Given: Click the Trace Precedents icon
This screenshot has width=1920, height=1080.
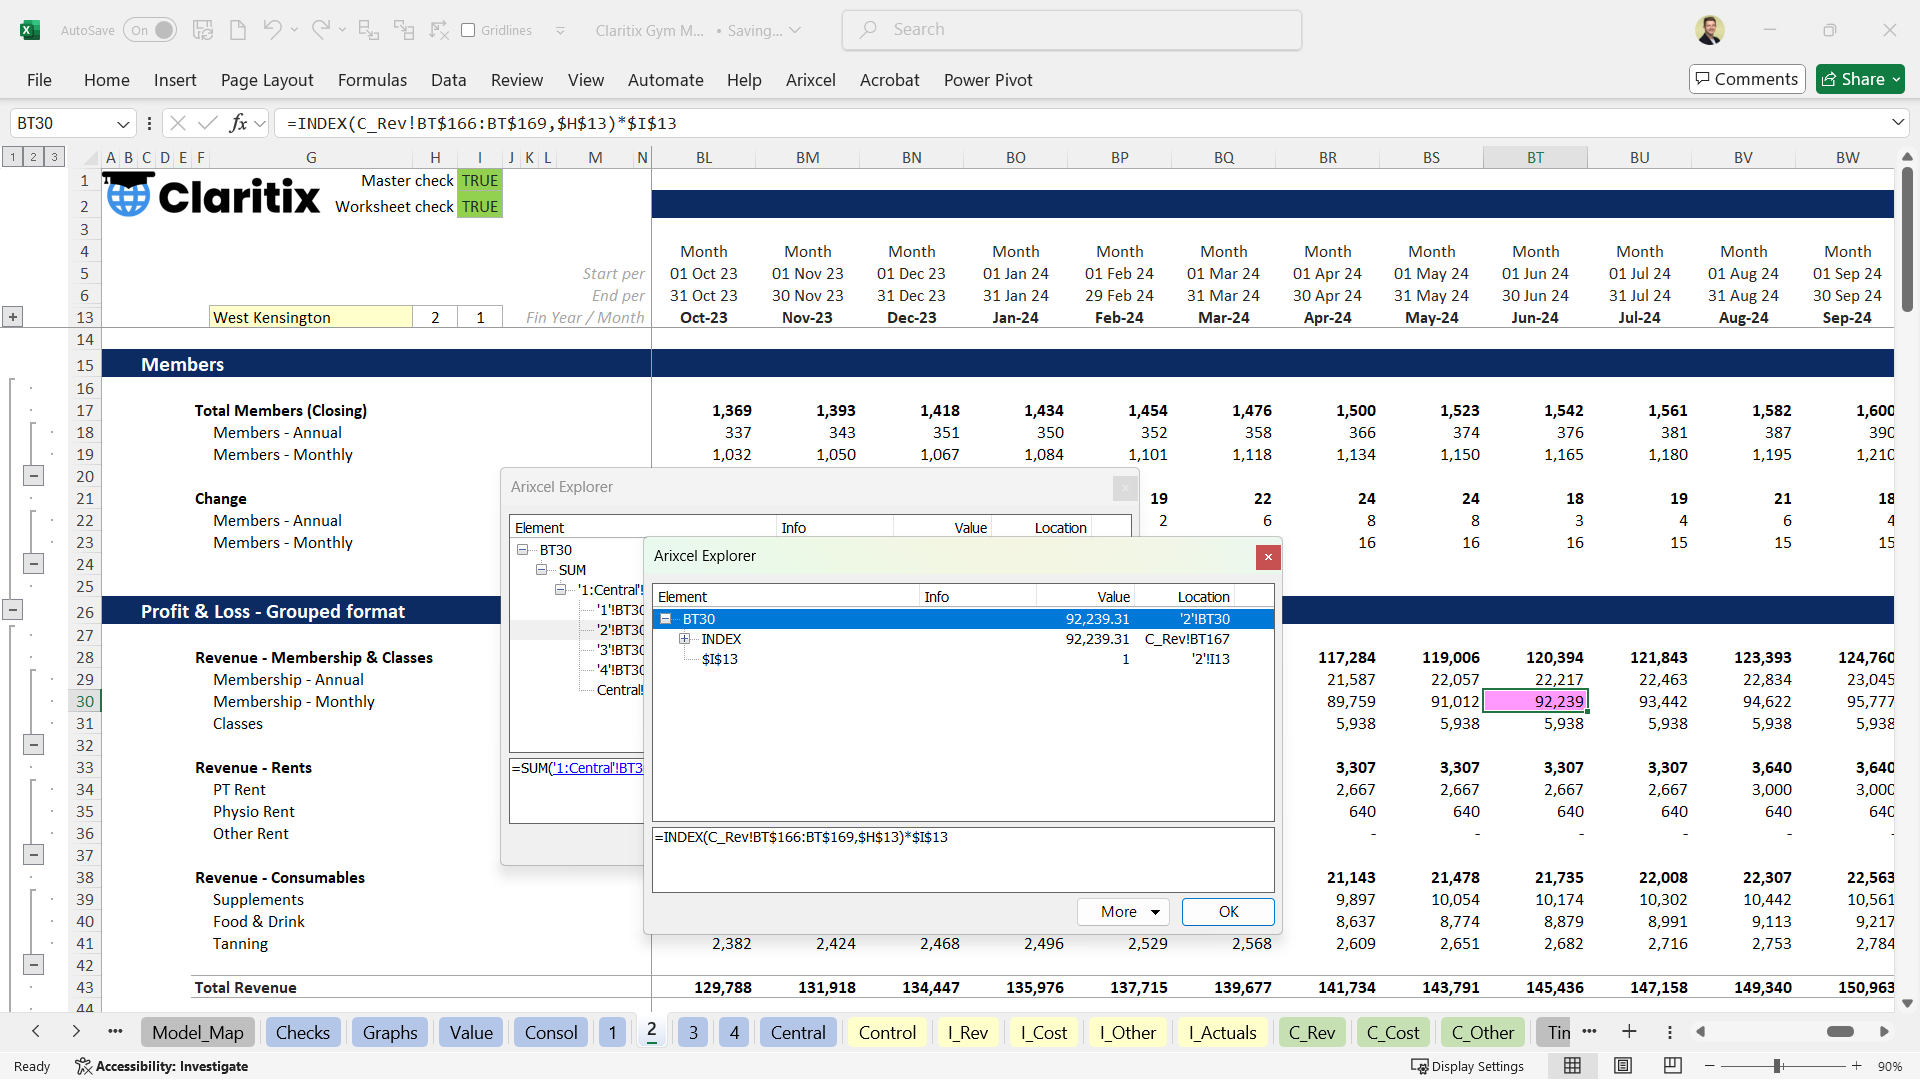Looking at the screenshot, I should click(x=368, y=30).
